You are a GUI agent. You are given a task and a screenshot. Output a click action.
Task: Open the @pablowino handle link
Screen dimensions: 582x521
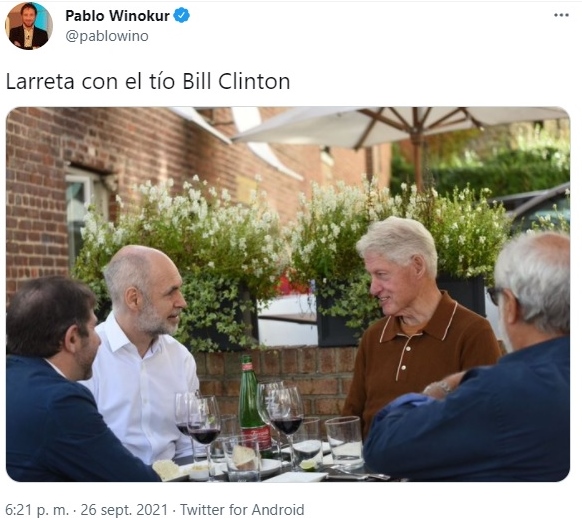click(107, 36)
